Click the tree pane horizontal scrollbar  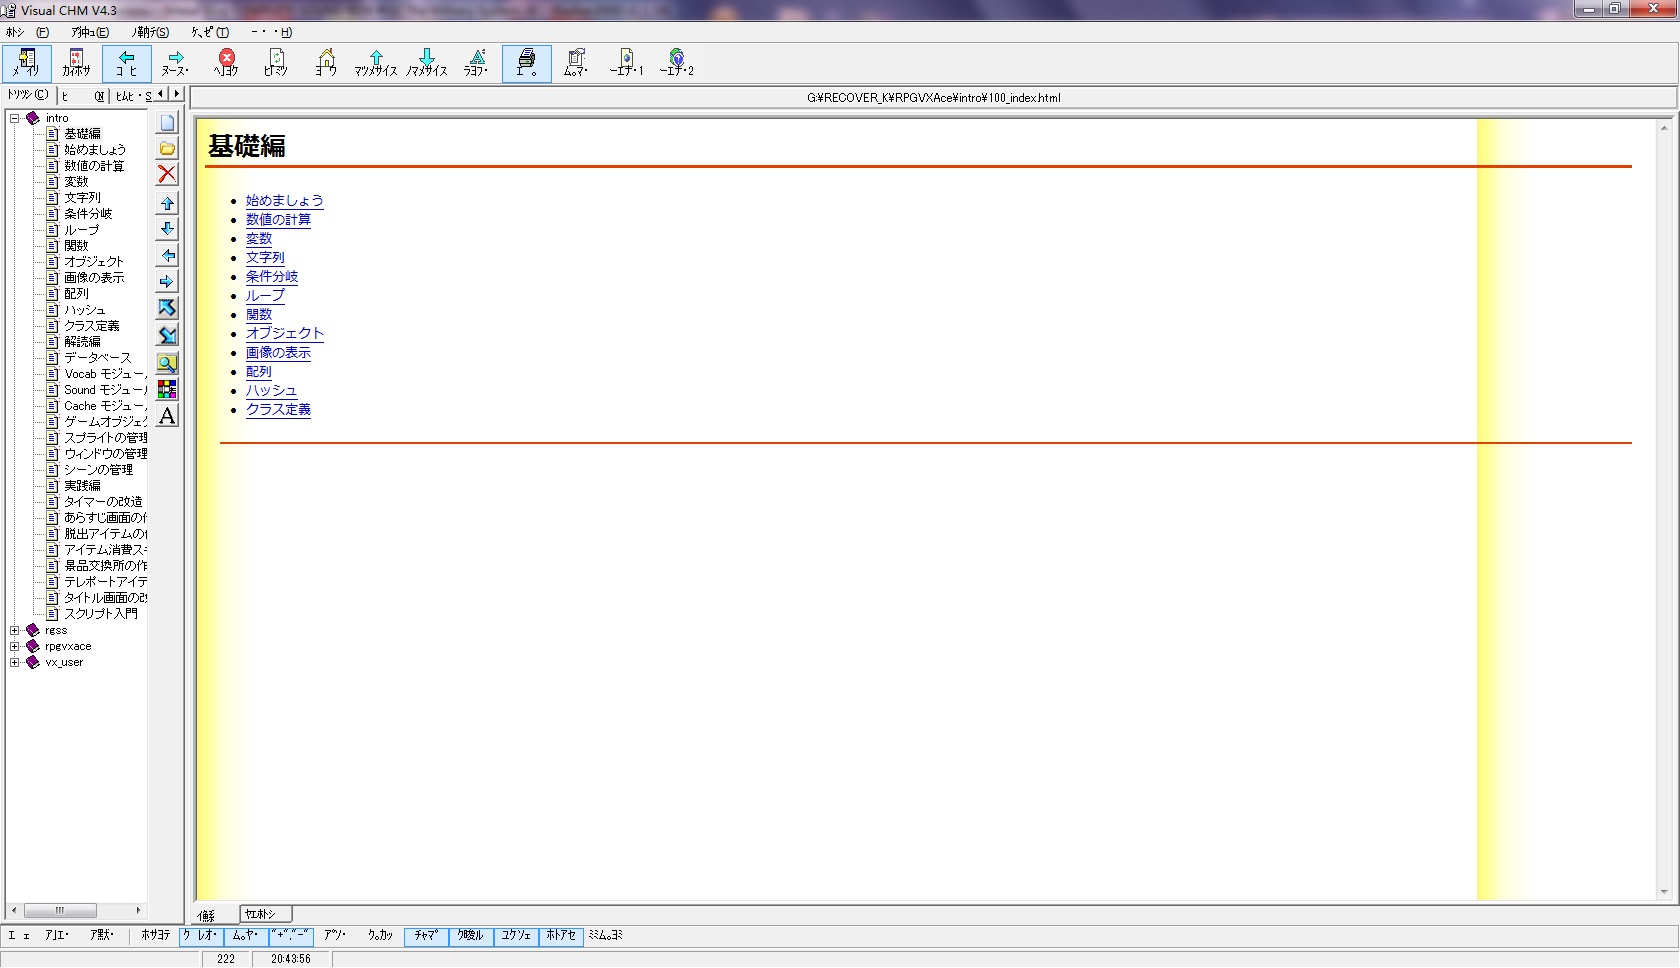click(x=76, y=910)
